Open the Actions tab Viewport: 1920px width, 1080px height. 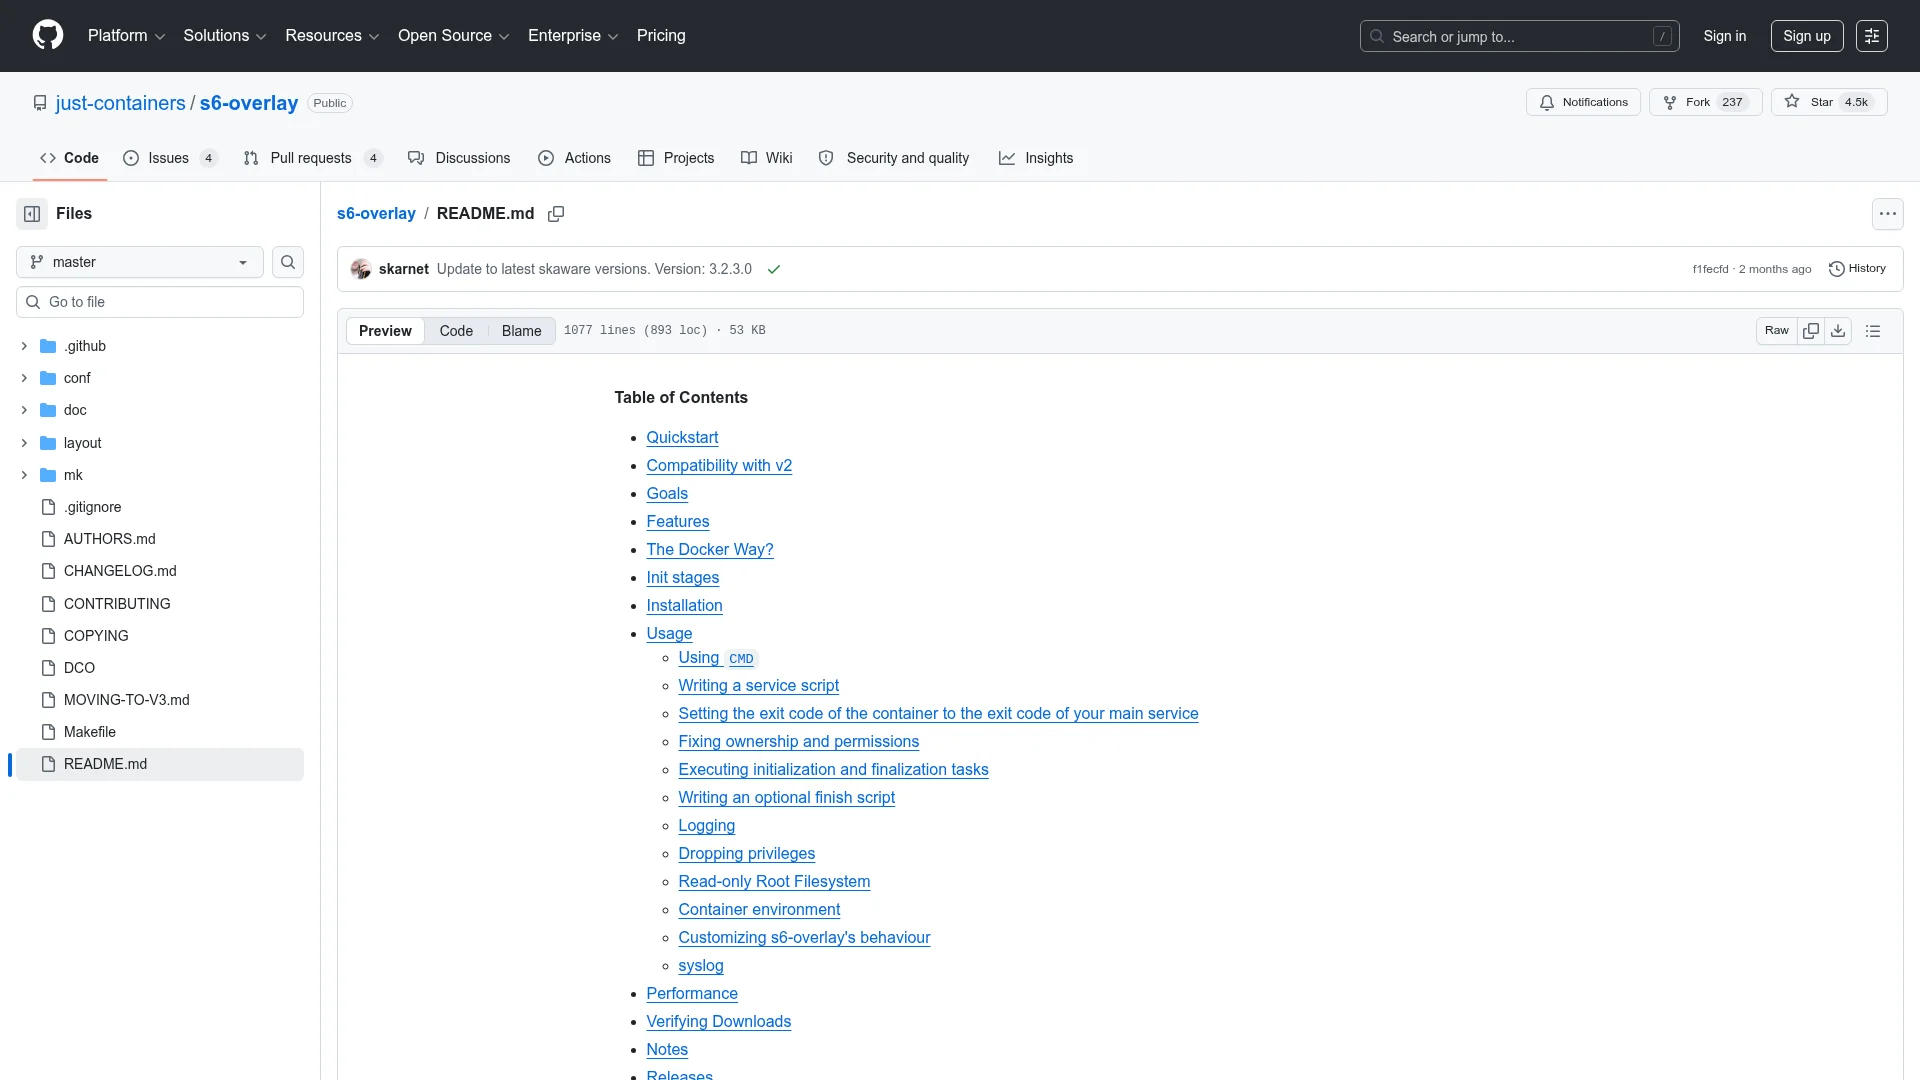click(x=574, y=158)
